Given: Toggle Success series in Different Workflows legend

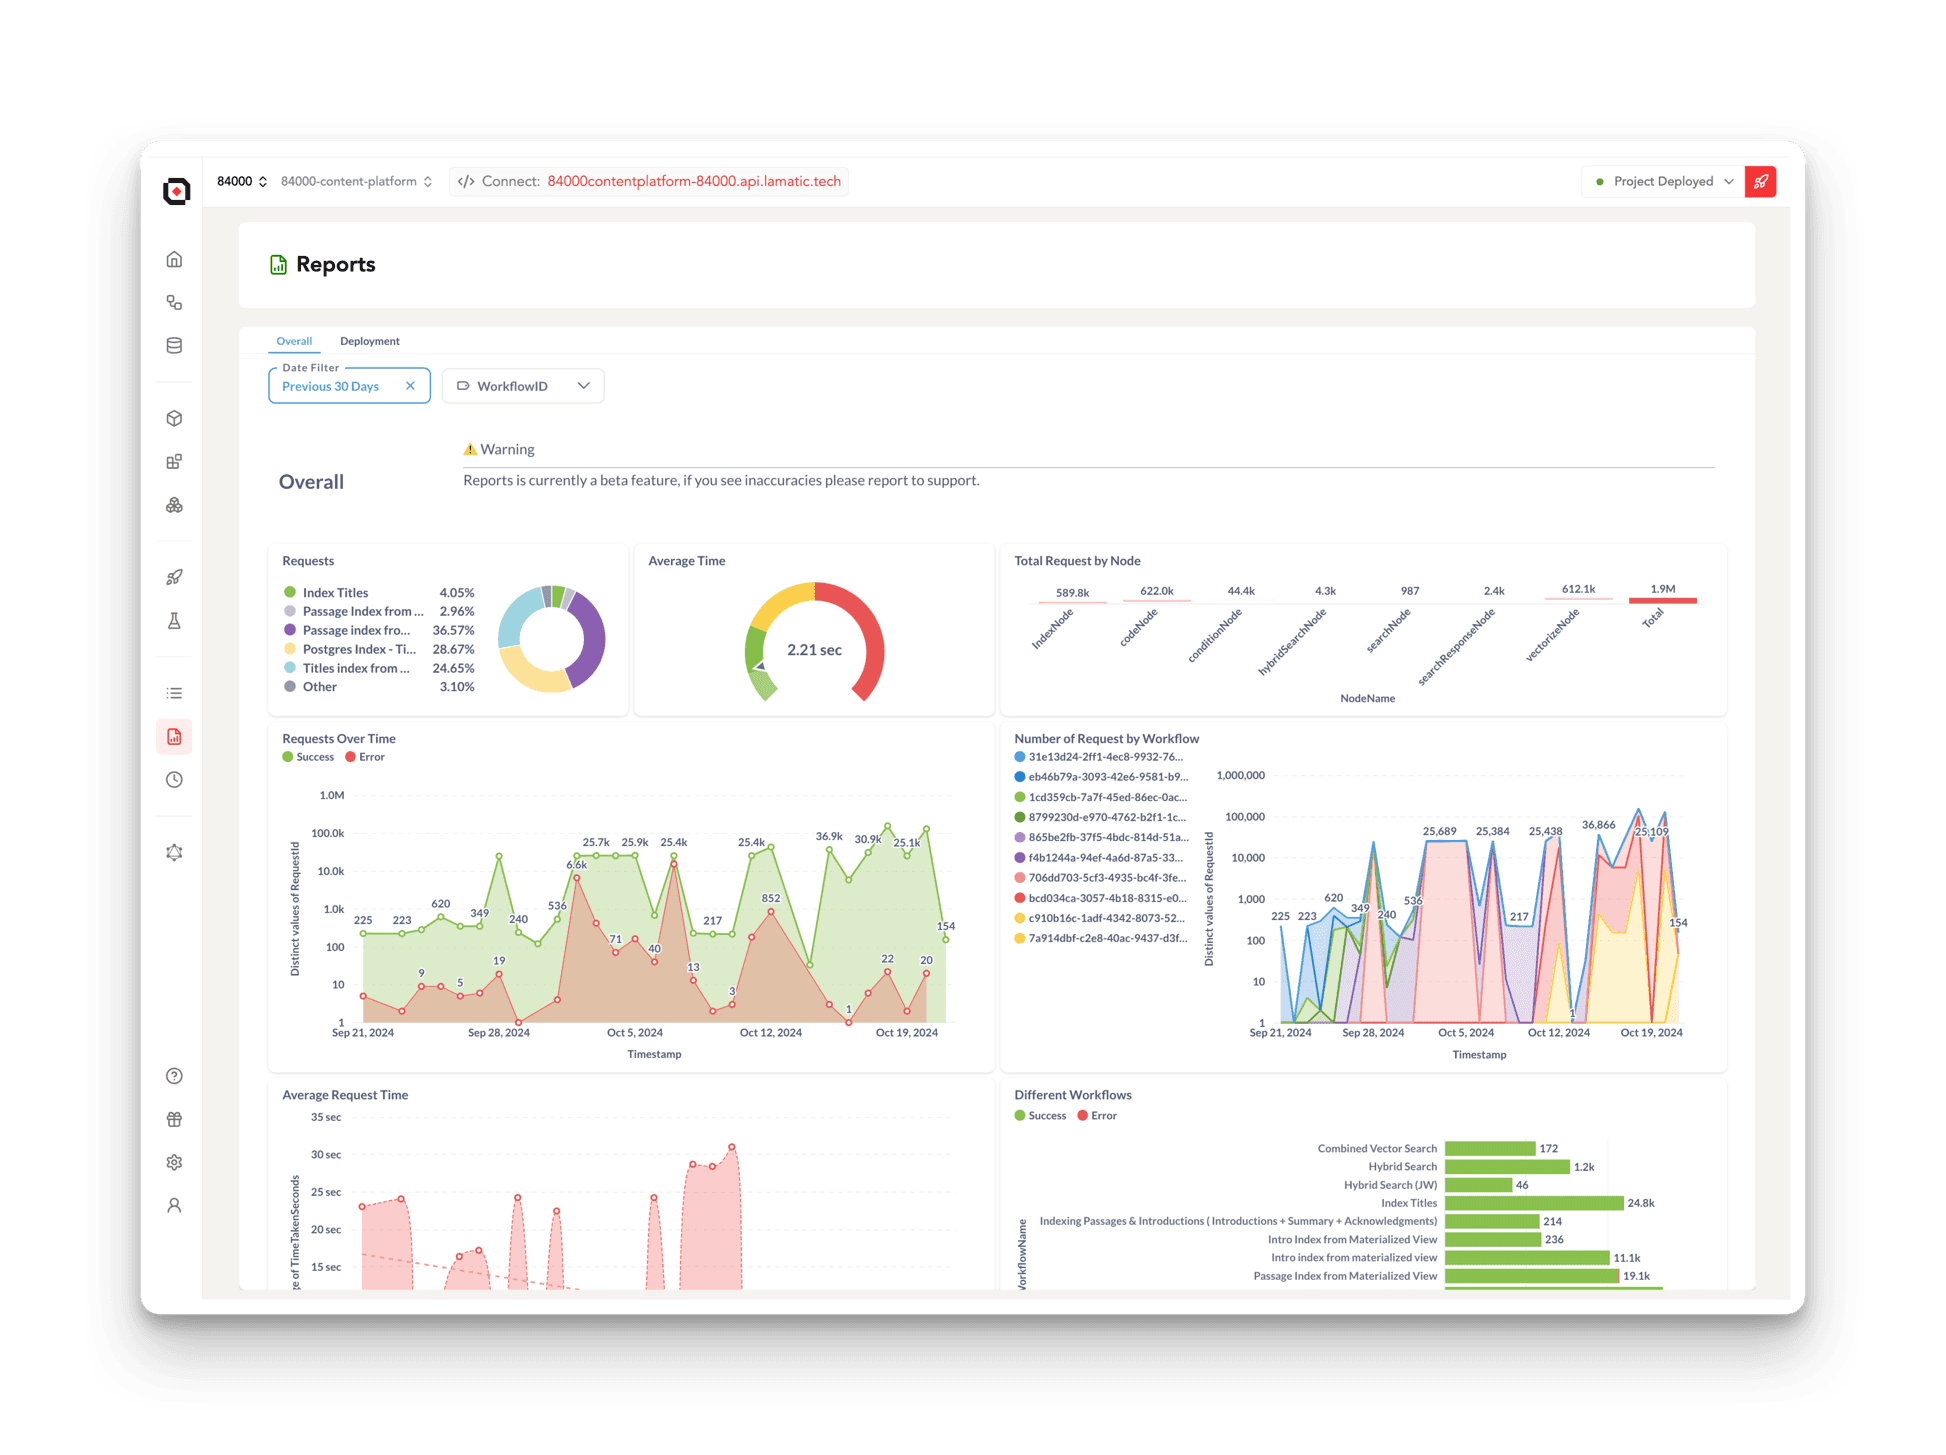Looking at the screenshot, I should point(1041,1115).
